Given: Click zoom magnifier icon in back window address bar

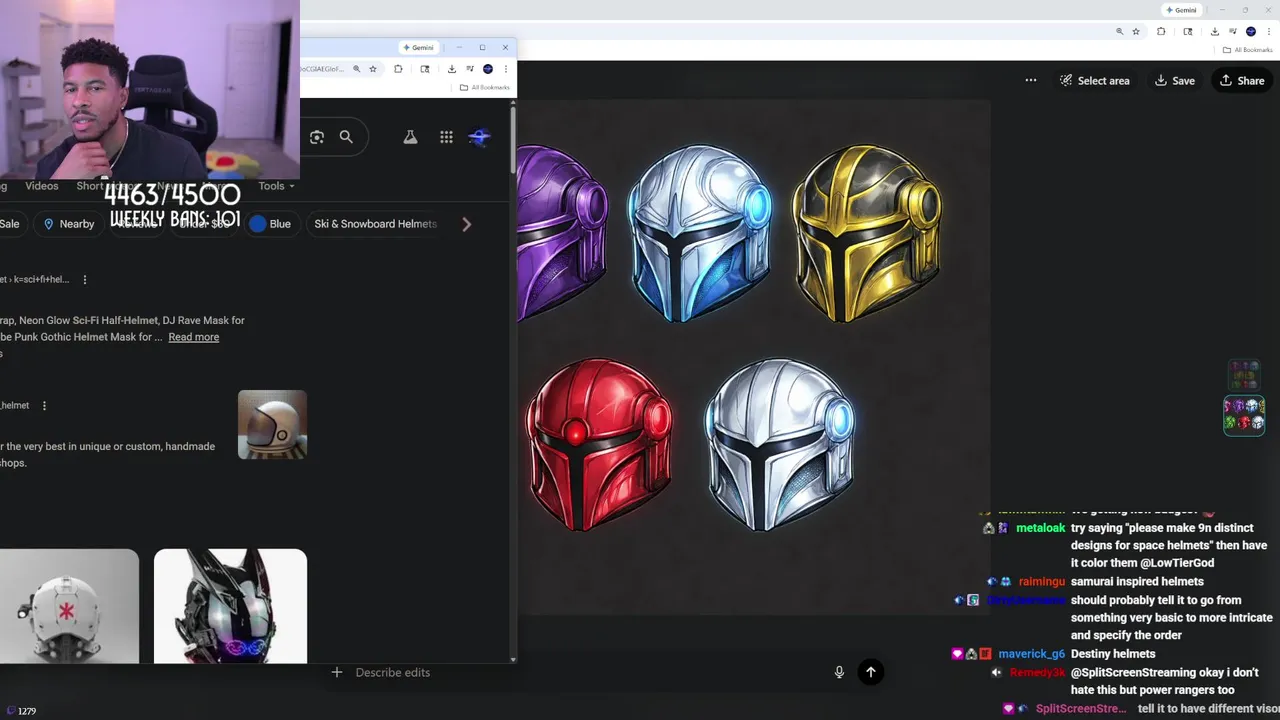Looking at the screenshot, I should click(x=1119, y=31).
